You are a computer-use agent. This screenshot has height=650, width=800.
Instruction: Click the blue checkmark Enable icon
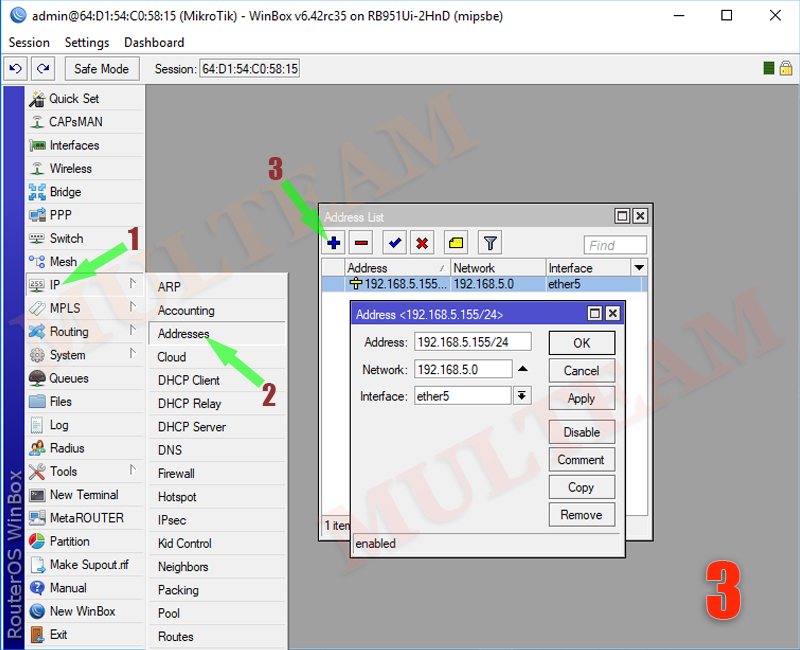pos(395,243)
